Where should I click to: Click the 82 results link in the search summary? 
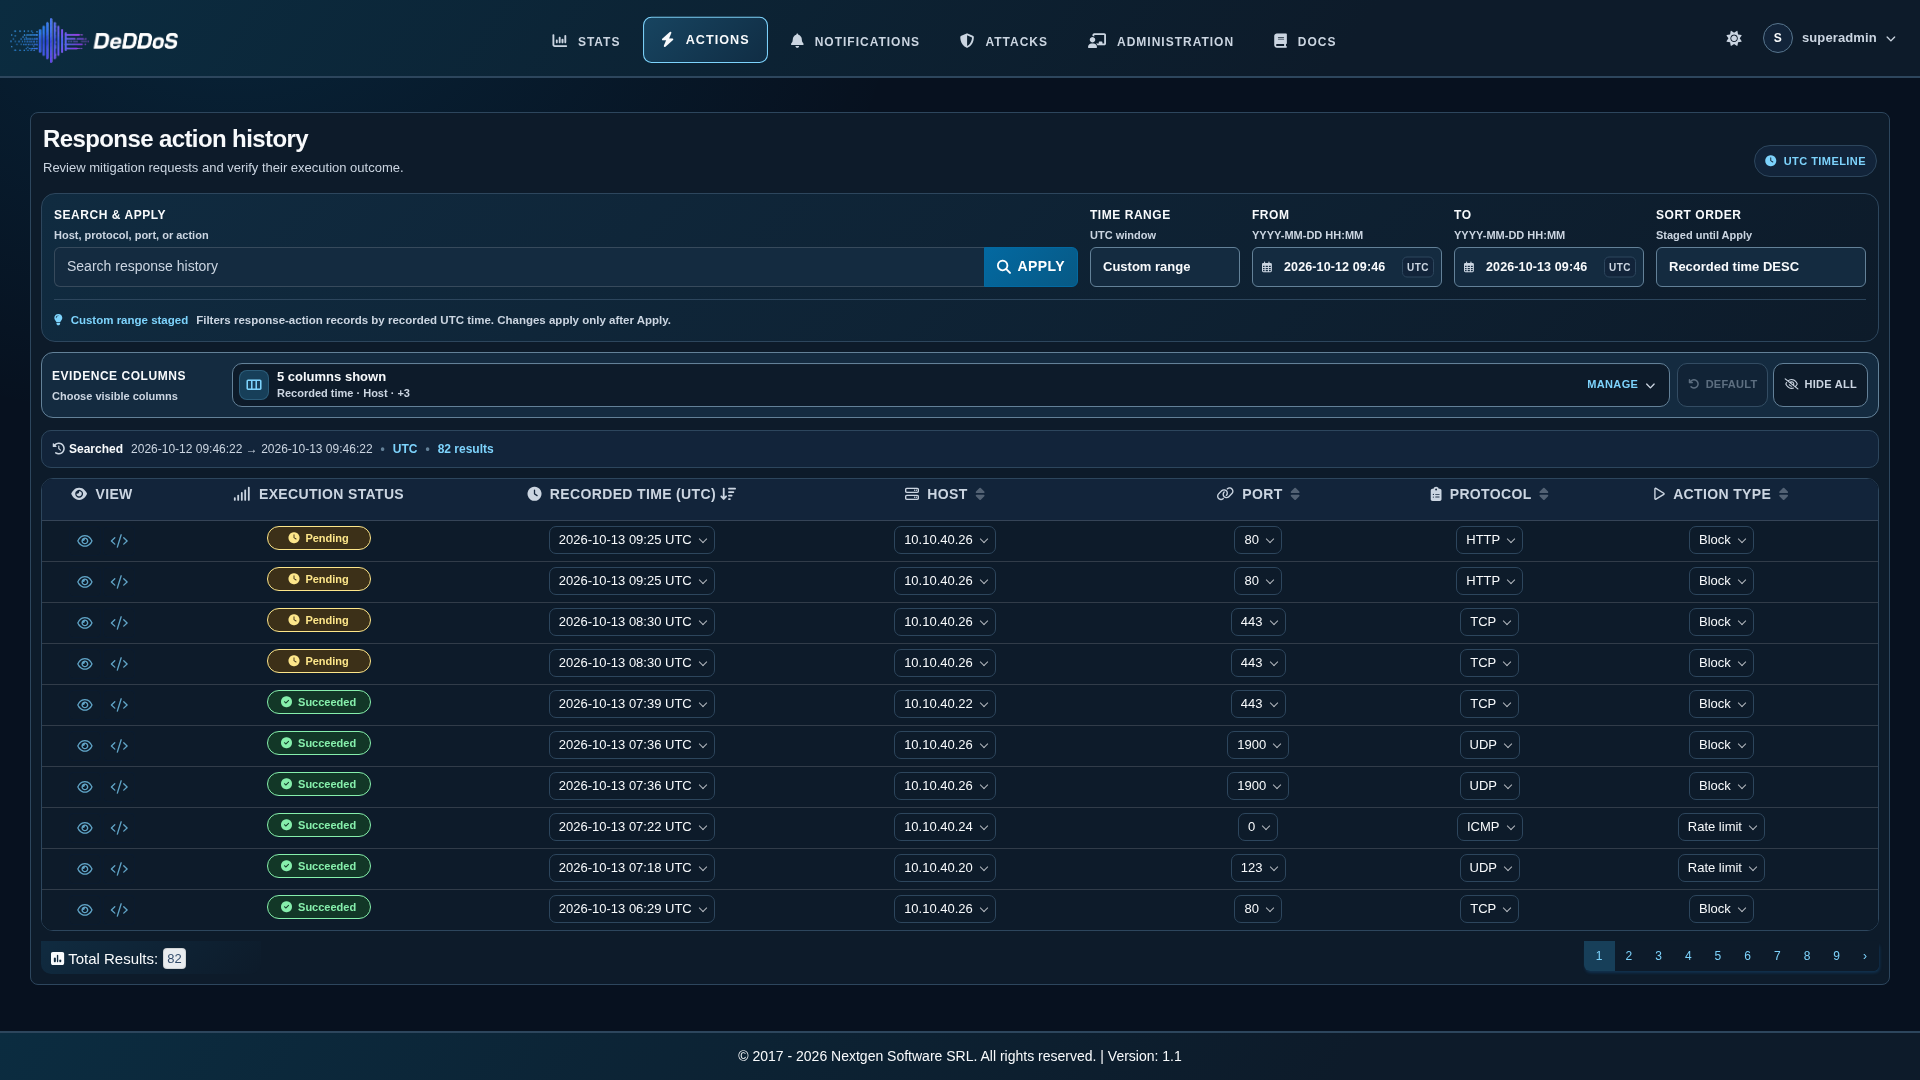pyautogui.click(x=465, y=449)
